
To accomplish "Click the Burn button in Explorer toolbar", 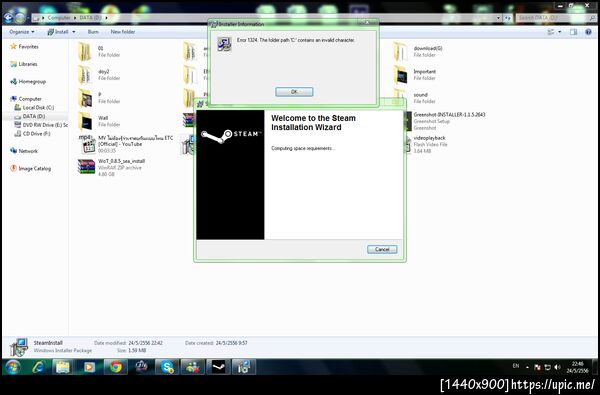I will tap(93, 32).
